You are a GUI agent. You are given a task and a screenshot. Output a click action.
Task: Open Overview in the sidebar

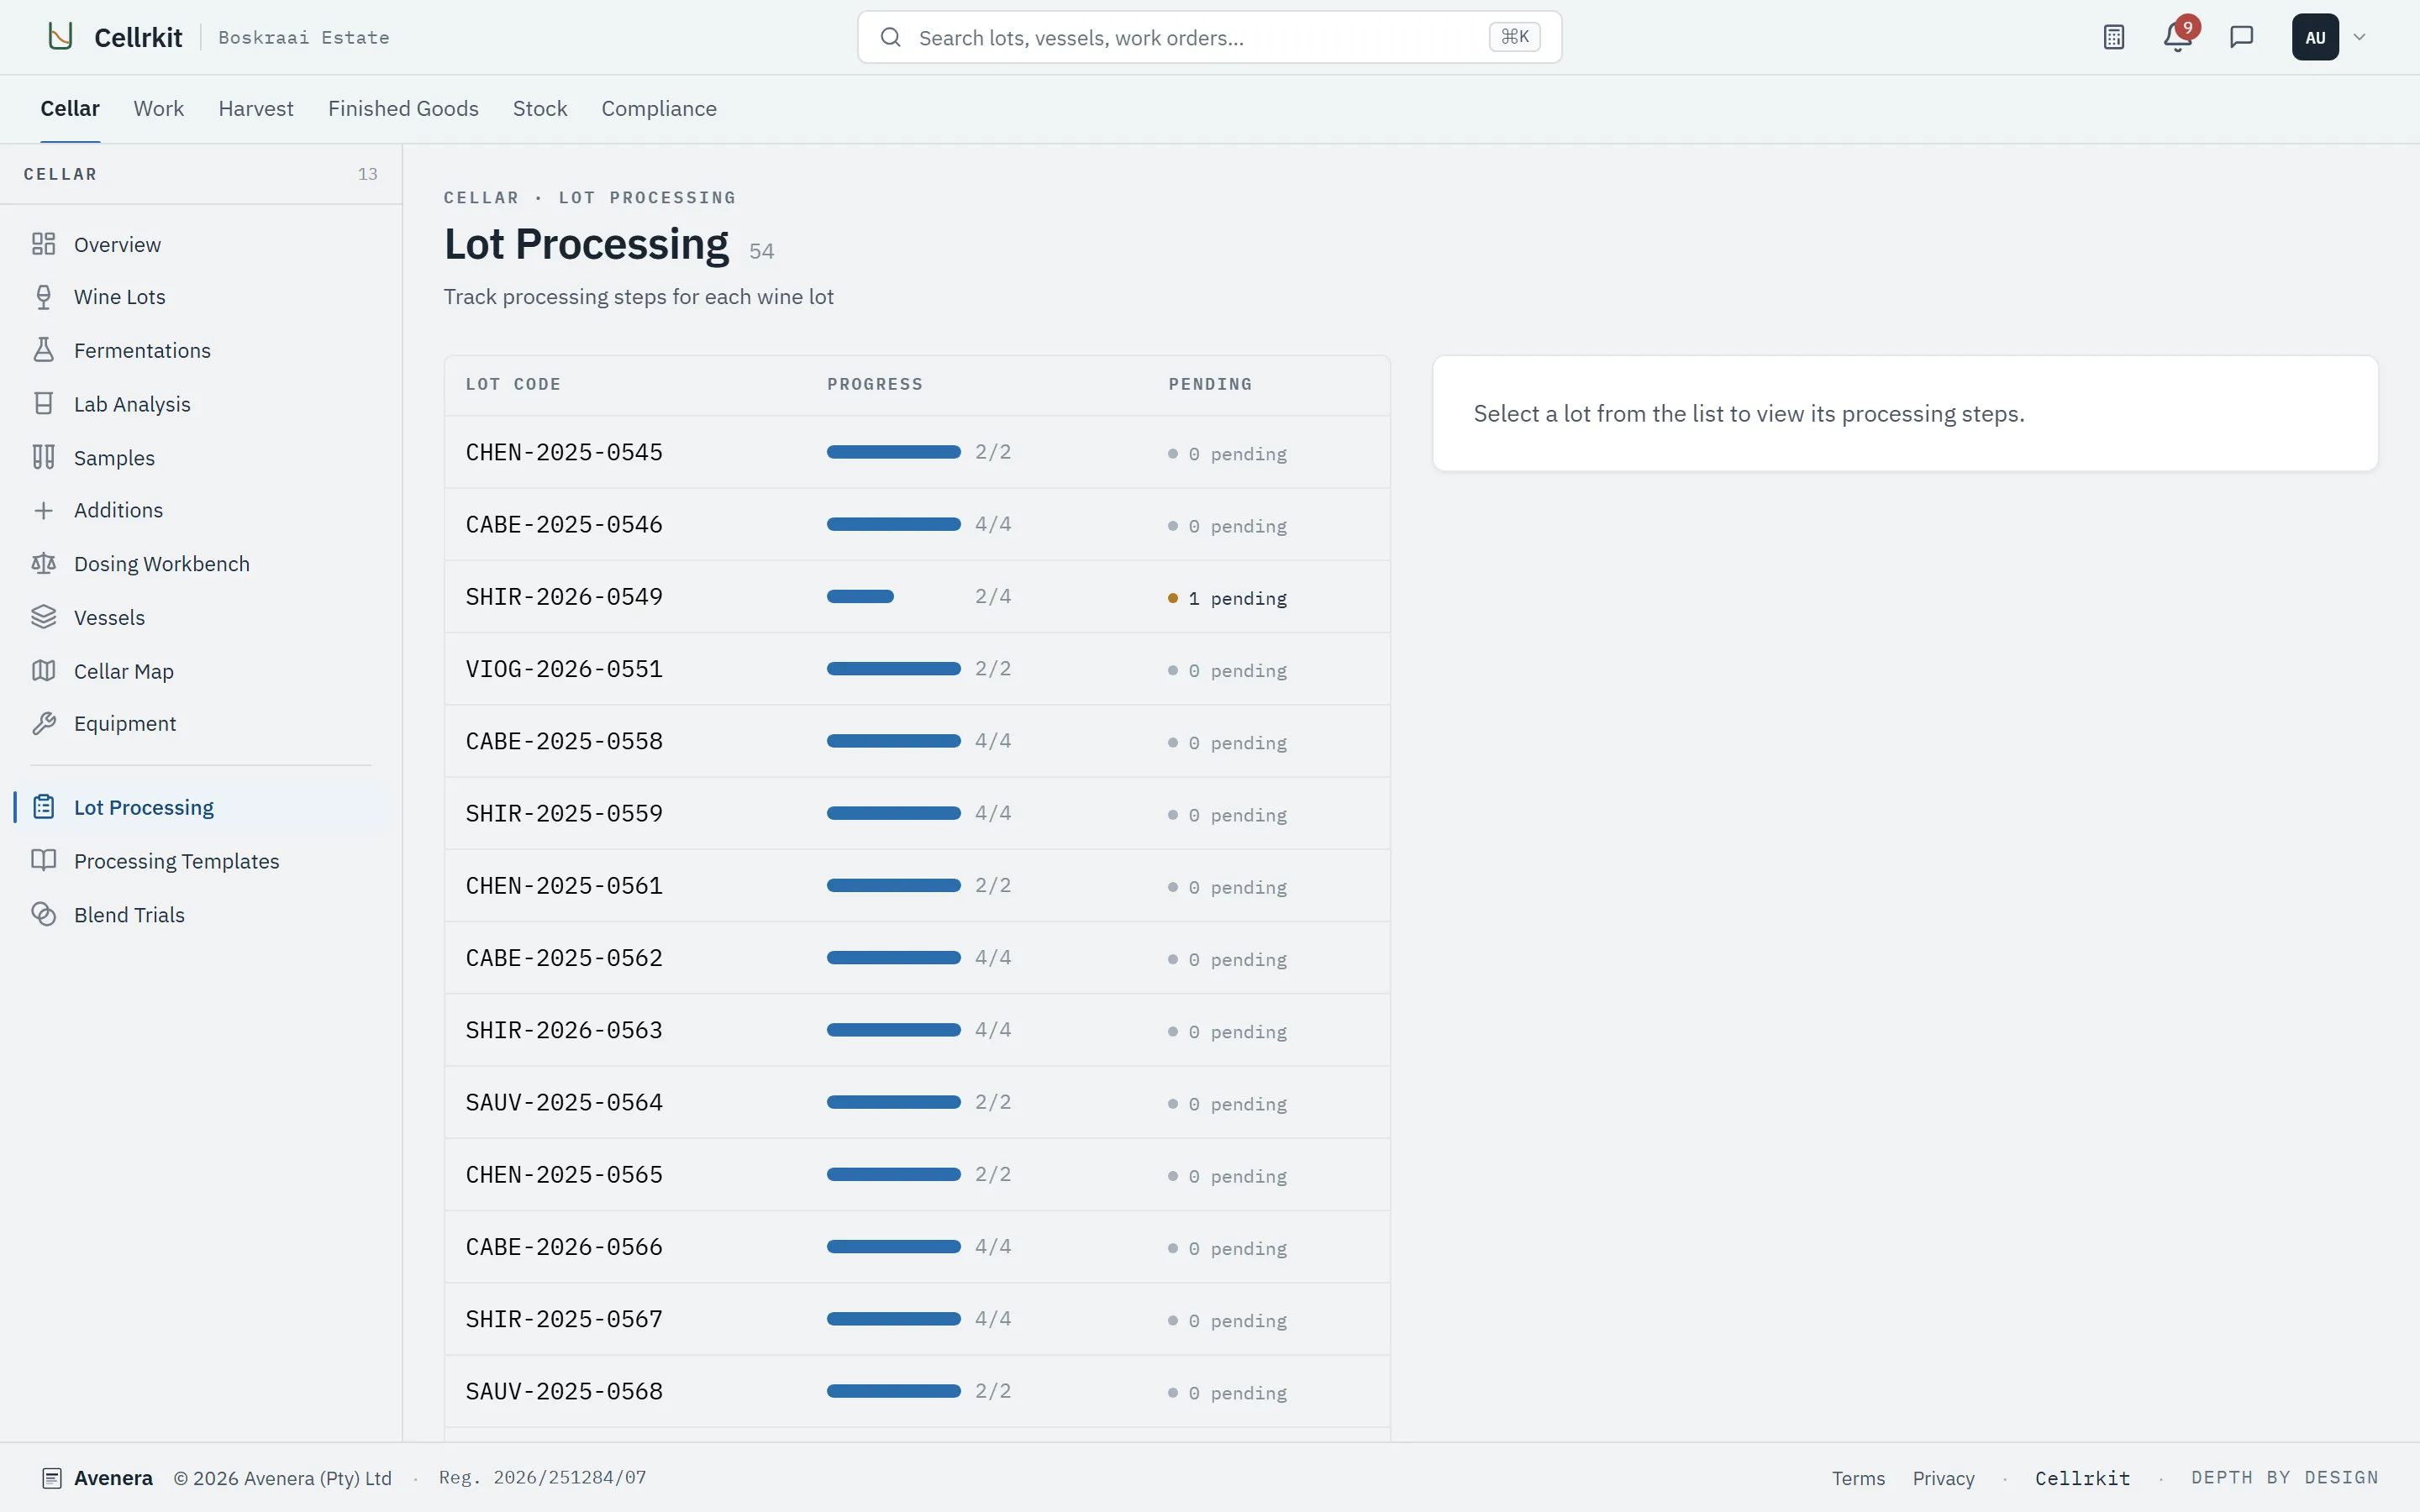pos(200,244)
